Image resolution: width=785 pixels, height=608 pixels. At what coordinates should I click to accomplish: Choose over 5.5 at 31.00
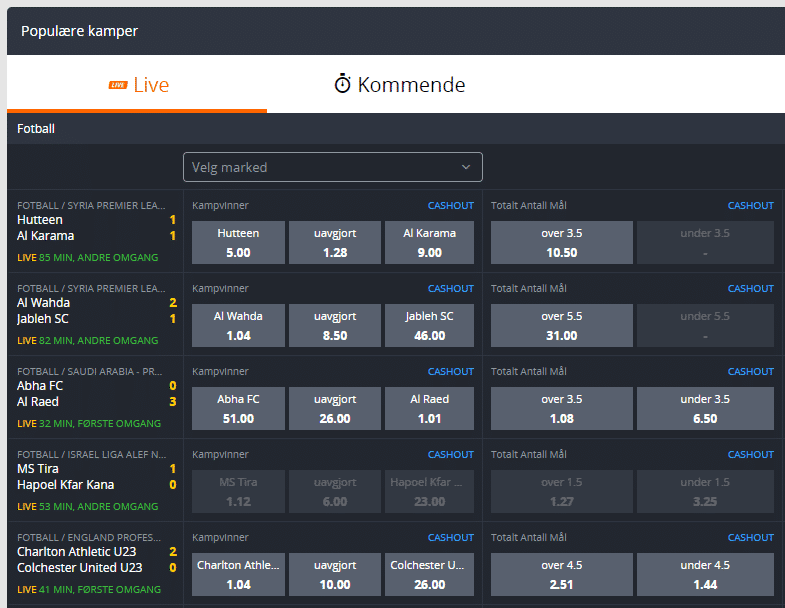562,326
